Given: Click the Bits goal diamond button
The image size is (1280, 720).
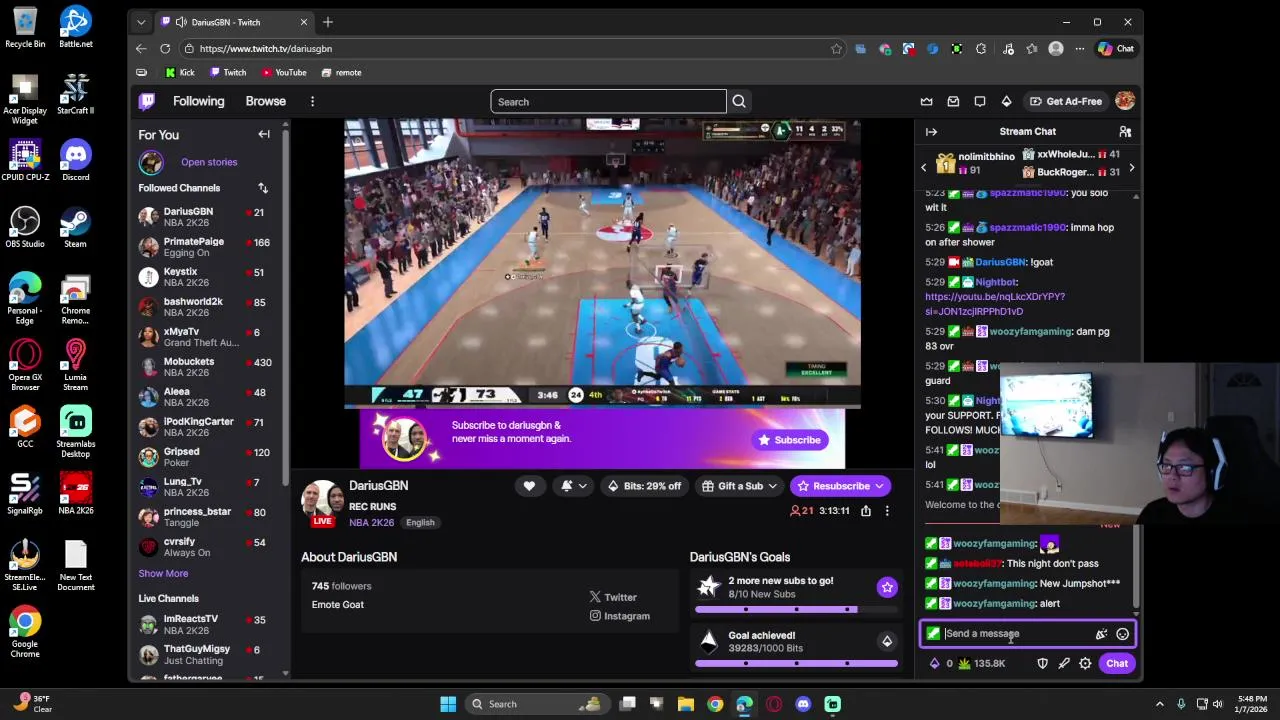Looking at the screenshot, I should tap(887, 641).
